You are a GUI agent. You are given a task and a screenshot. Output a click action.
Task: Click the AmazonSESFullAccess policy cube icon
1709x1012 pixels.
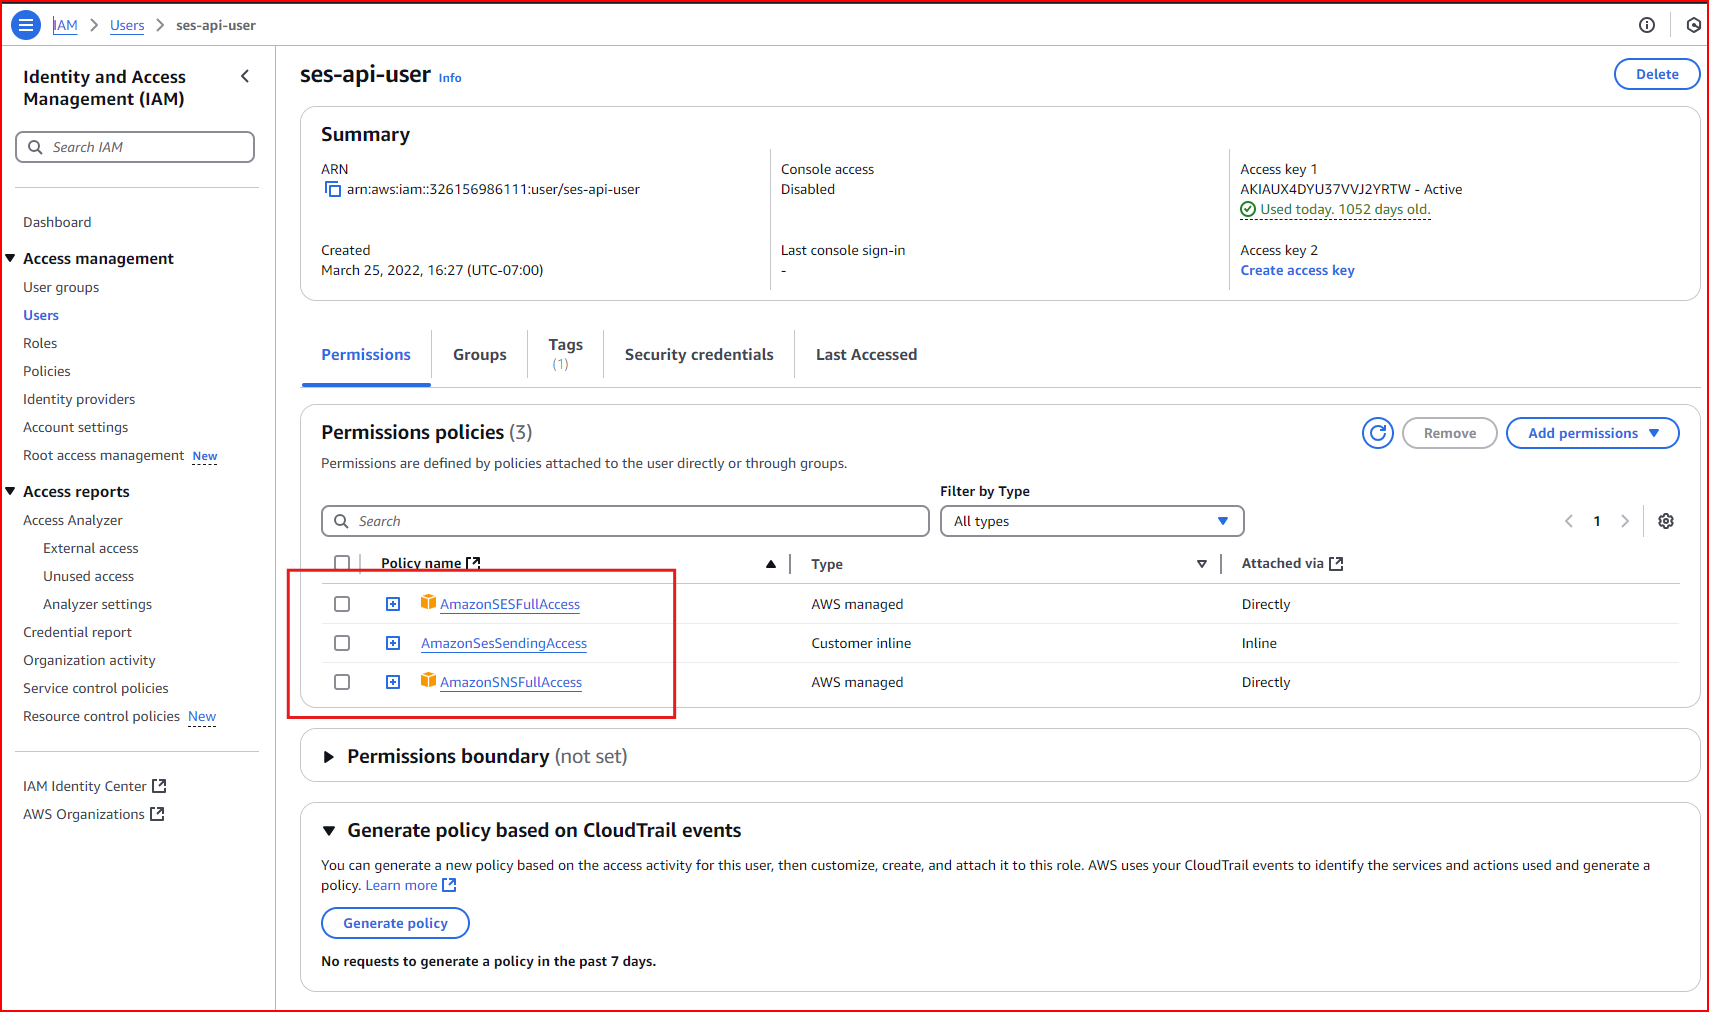pyautogui.click(x=428, y=602)
